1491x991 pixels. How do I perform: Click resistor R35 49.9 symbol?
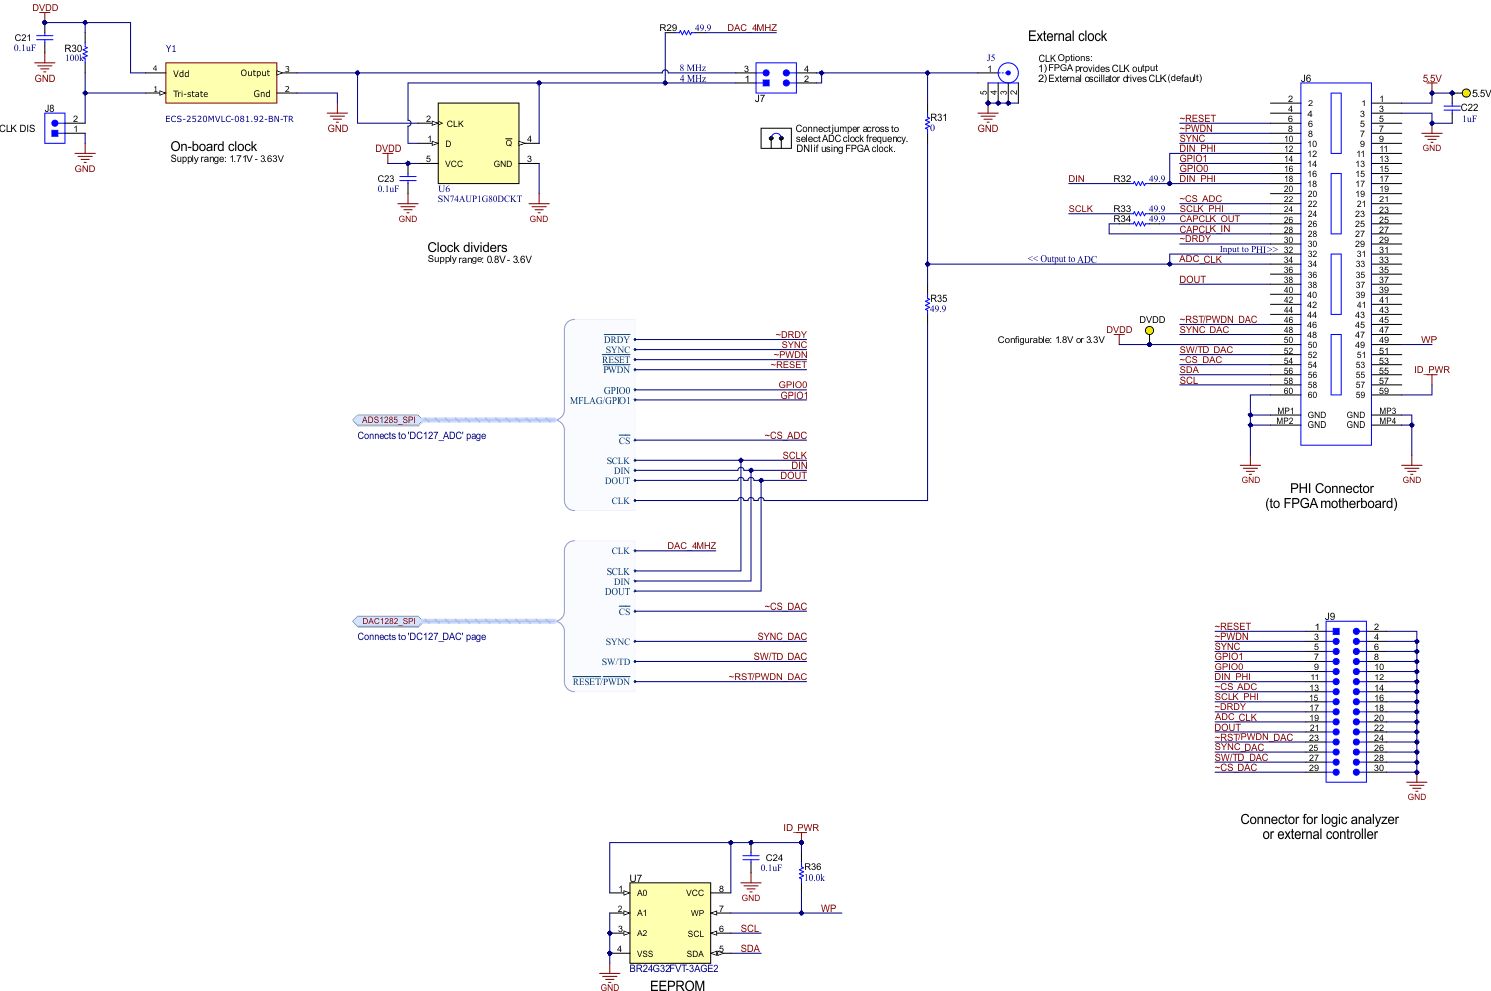pyautogui.click(x=928, y=303)
